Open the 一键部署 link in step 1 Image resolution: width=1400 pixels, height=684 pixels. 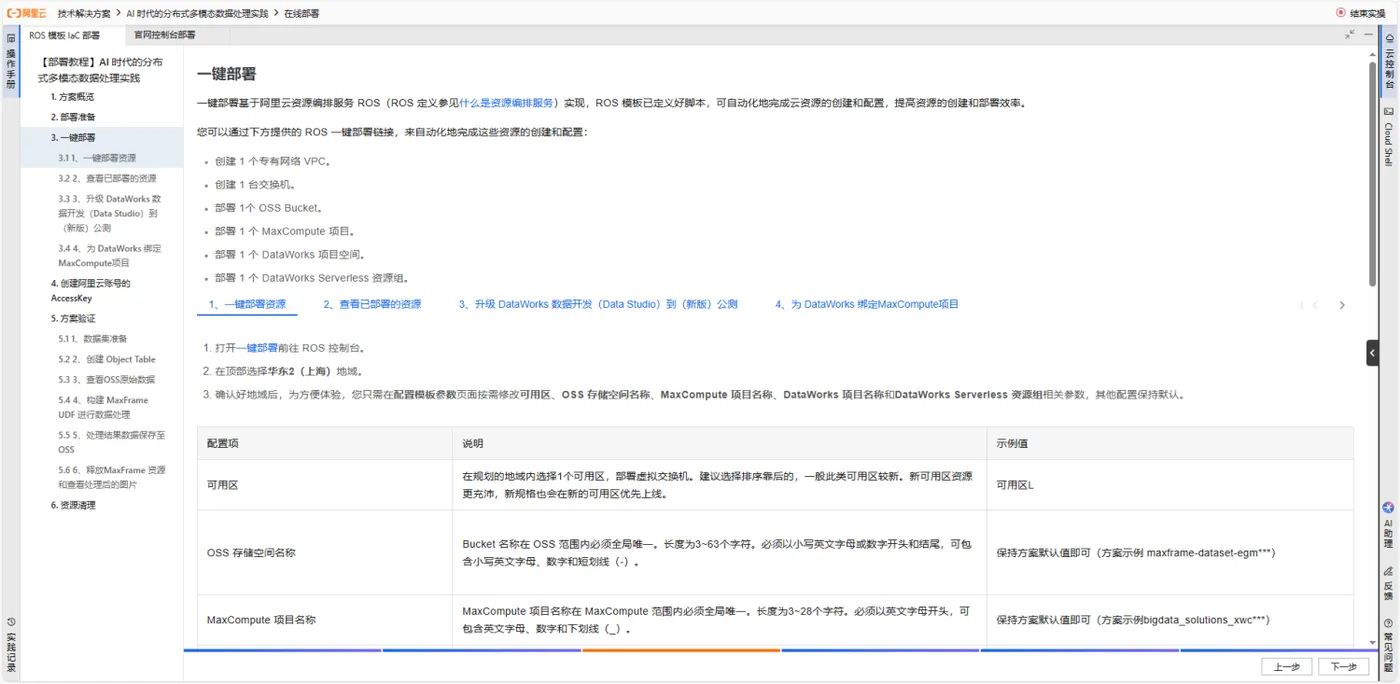257,348
